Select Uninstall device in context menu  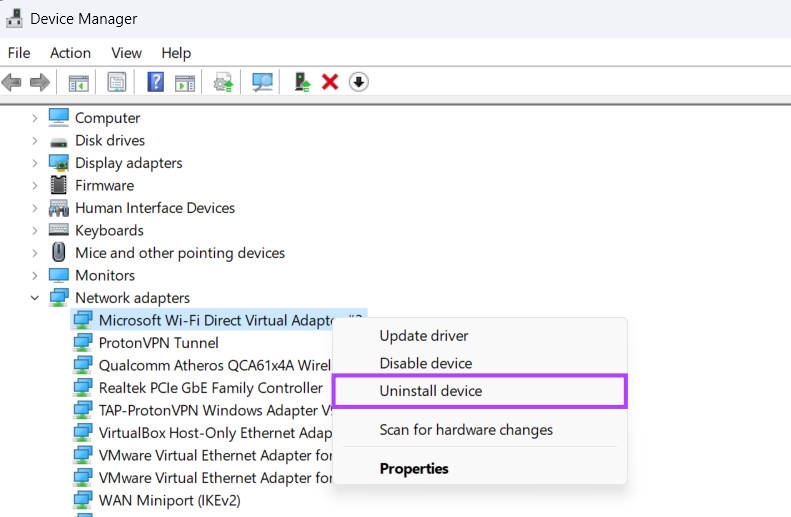(x=480, y=391)
